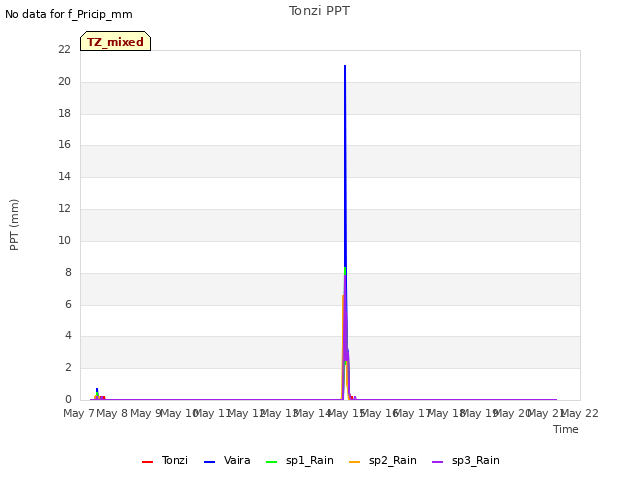Click the purple sp3_Rain legend color marker
The width and height of the screenshot is (640, 480).
pos(438,462)
